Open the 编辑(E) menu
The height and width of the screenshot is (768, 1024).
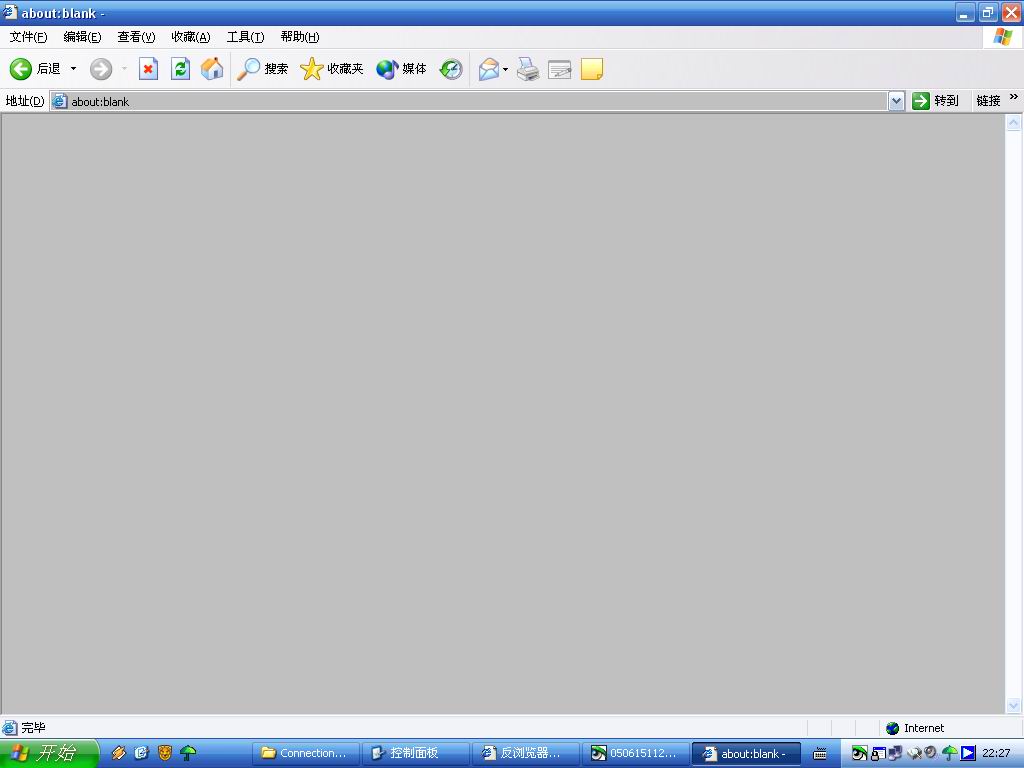pos(82,37)
